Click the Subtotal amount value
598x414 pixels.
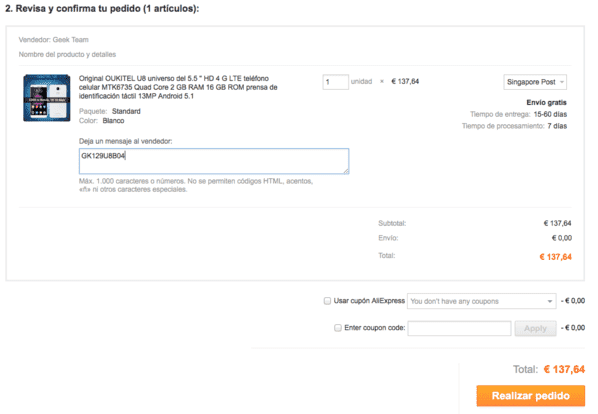pos(557,223)
